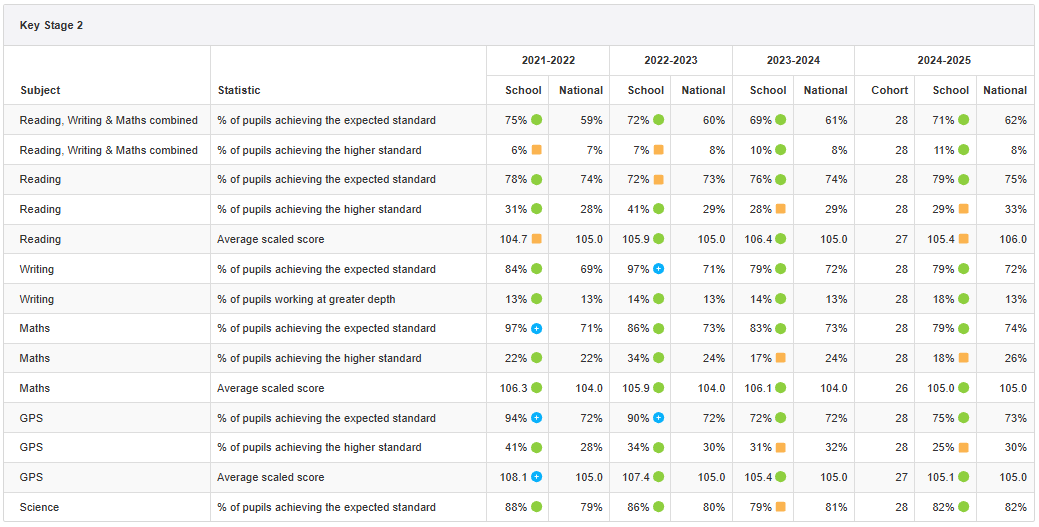Click the Statistic column header
The image size is (1039, 527).
click(x=239, y=90)
